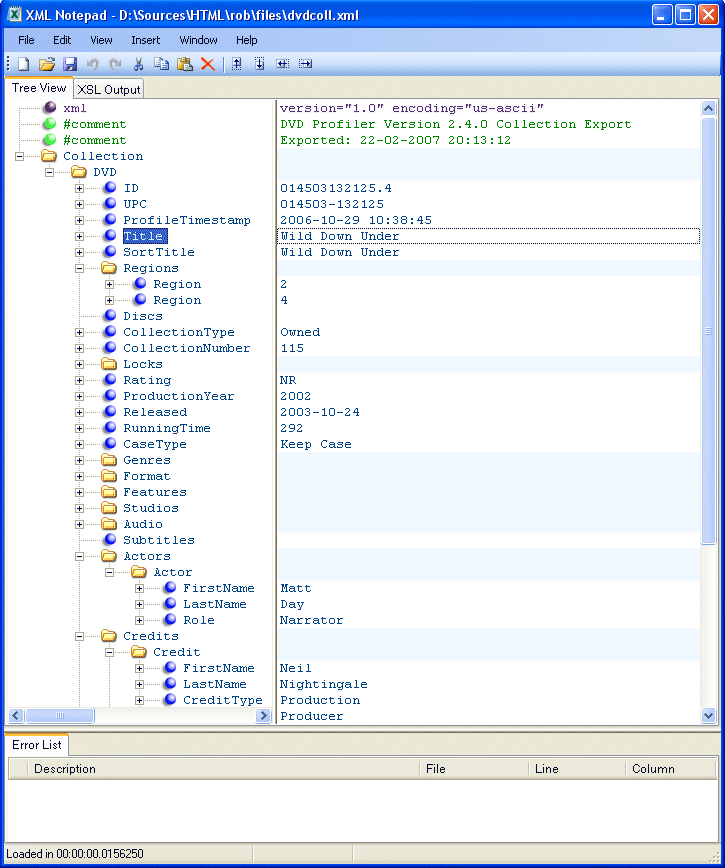This screenshot has width=725, height=868.
Task: Click the nudge node down icon
Action: pos(260,64)
